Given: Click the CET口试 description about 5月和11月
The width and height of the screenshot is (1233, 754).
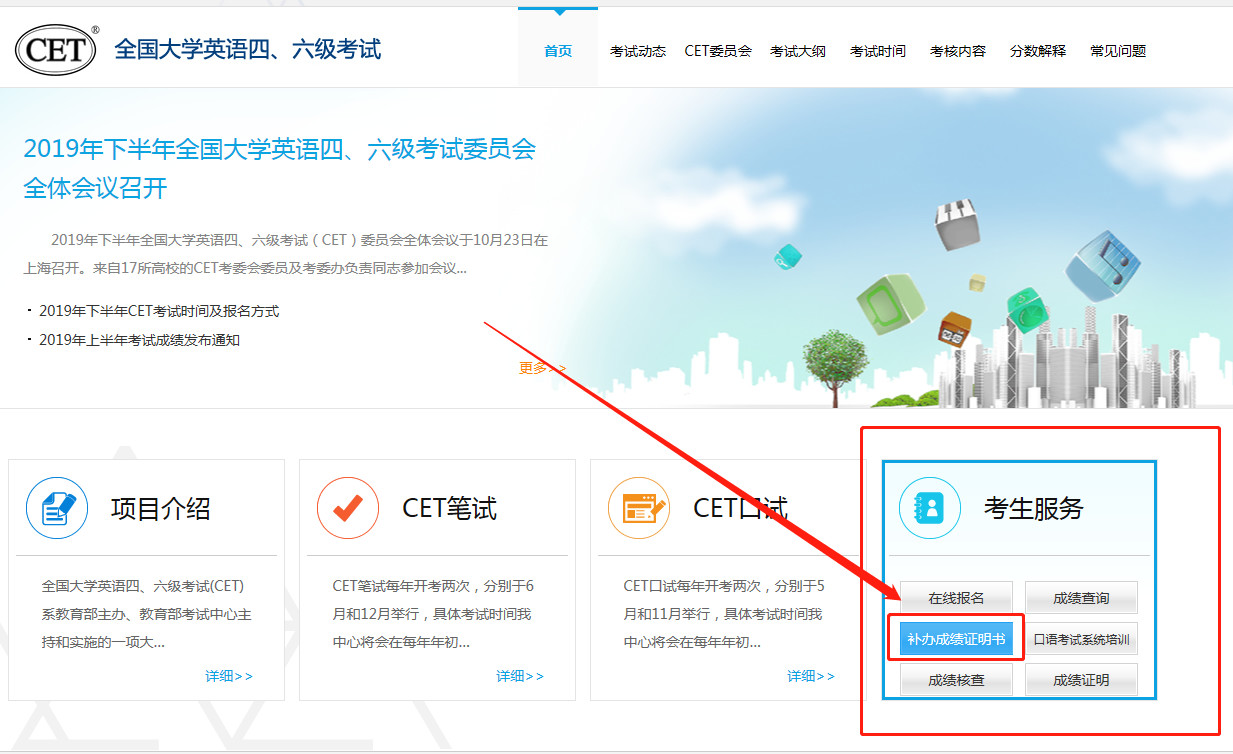Looking at the screenshot, I should (x=724, y=614).
